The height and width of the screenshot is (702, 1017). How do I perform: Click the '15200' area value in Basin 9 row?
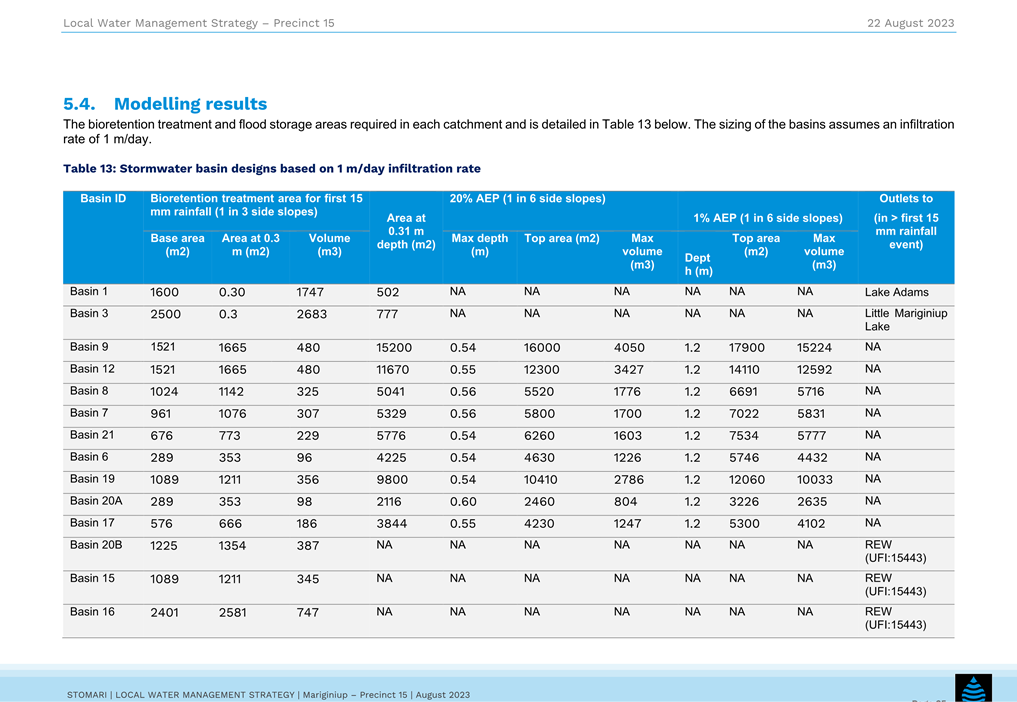(394, 348)
